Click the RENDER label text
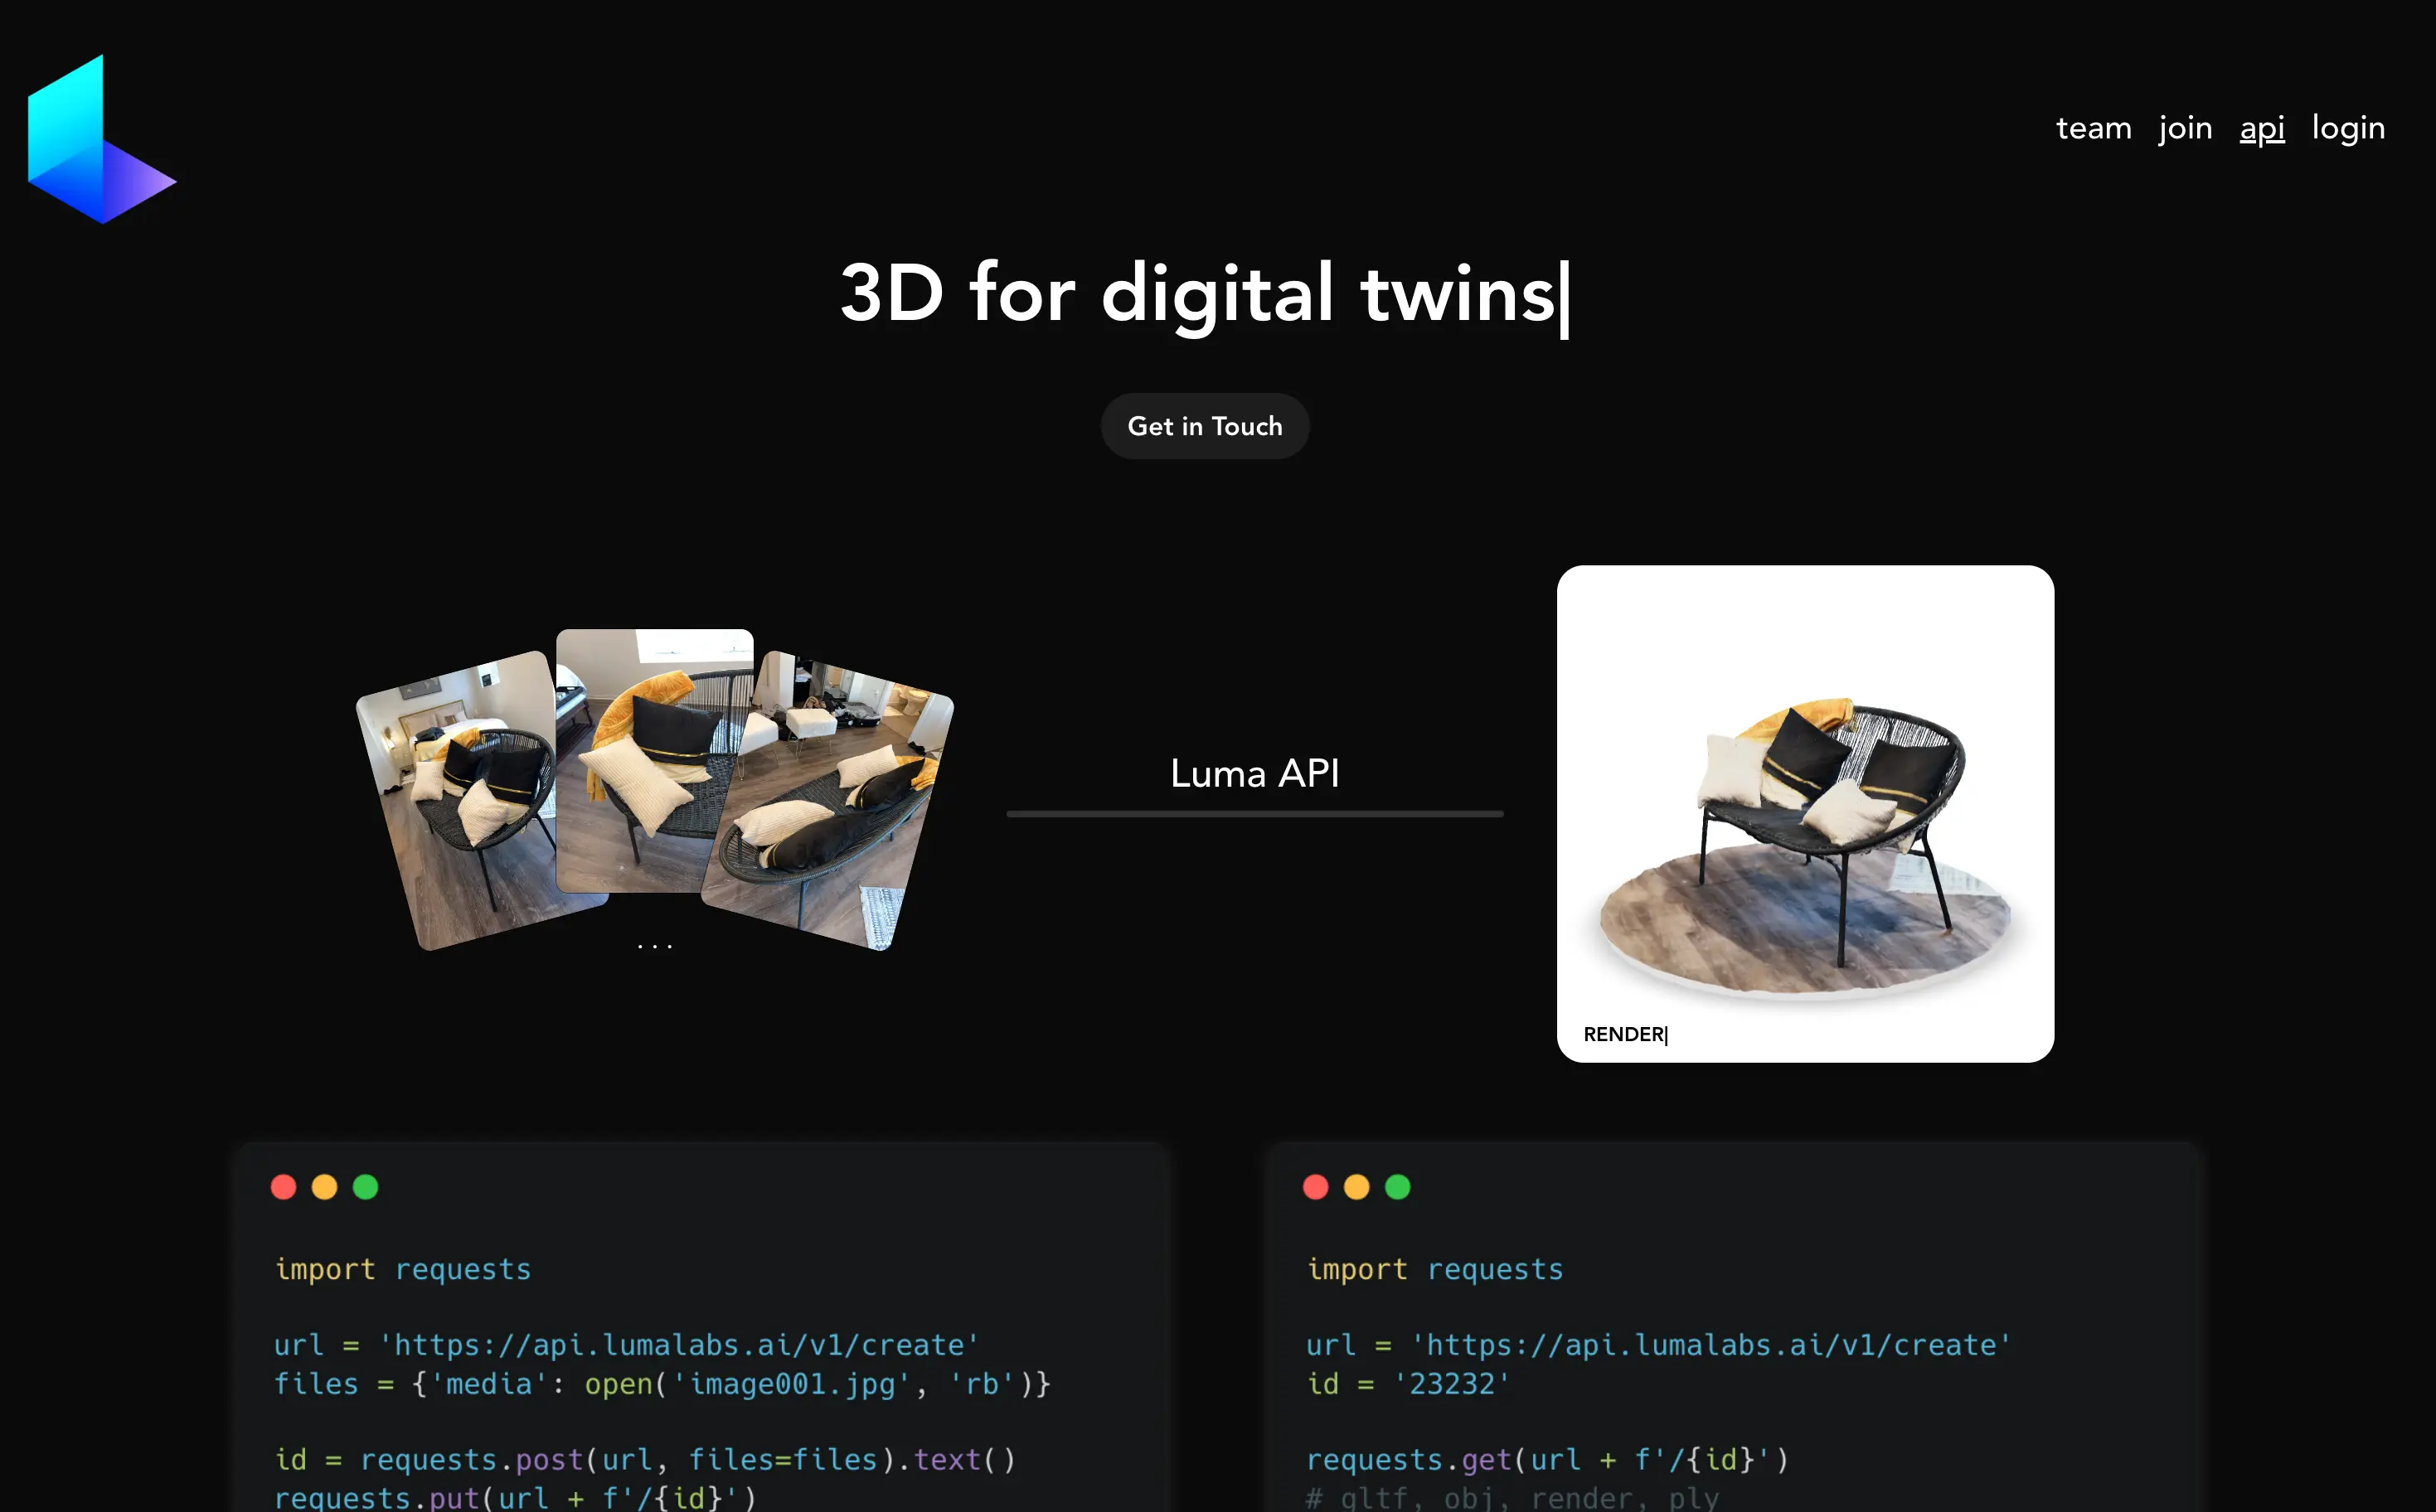This screenshot has width=2436, height=1512. pos(1623,1034)
